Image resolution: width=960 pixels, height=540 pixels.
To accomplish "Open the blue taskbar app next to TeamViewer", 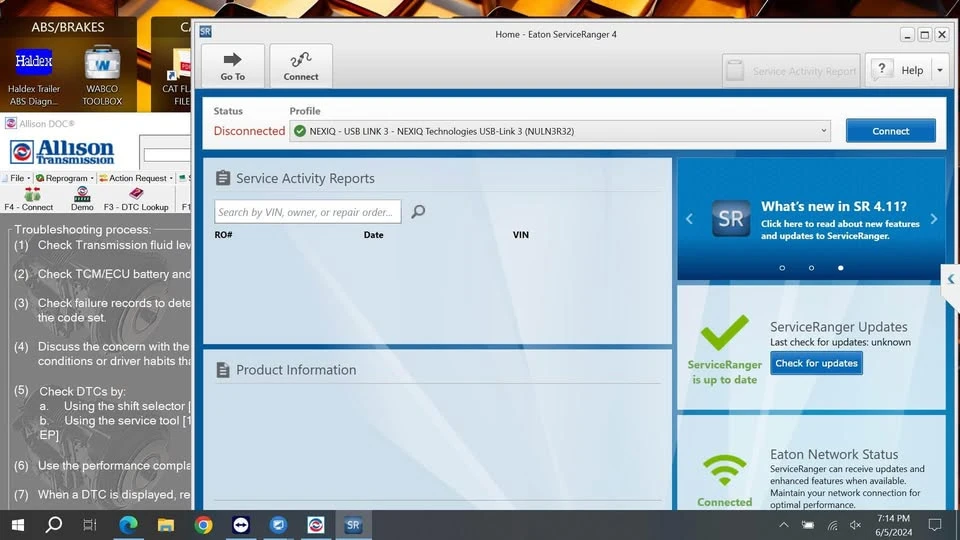I will pyautogui.click(x=278, y=525).
